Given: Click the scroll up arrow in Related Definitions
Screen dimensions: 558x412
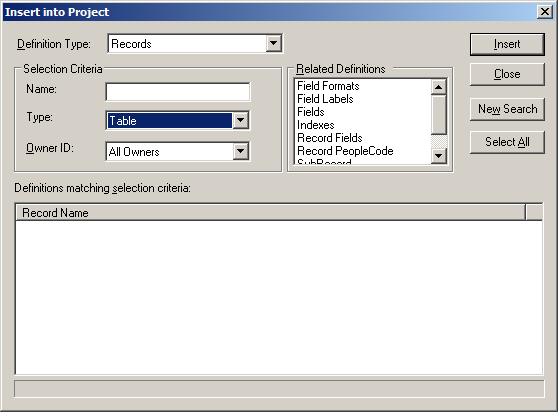Looking at the screenshot, I should (438, 87).
